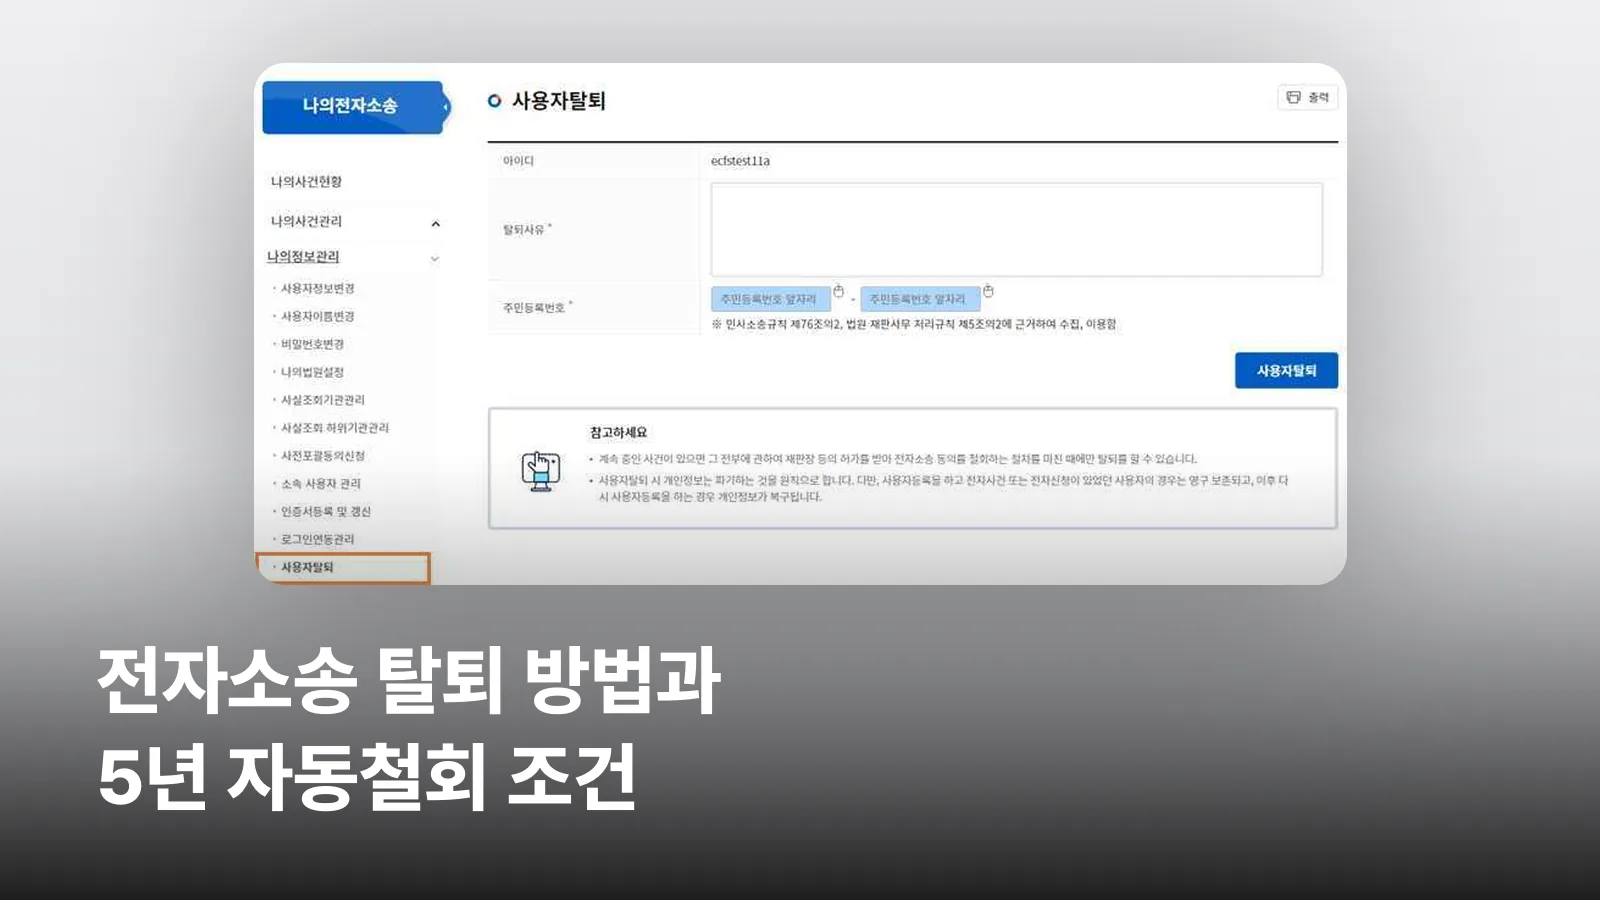Click the 아이디 field label
The image size is (1600, 900).
click(518, 161)
